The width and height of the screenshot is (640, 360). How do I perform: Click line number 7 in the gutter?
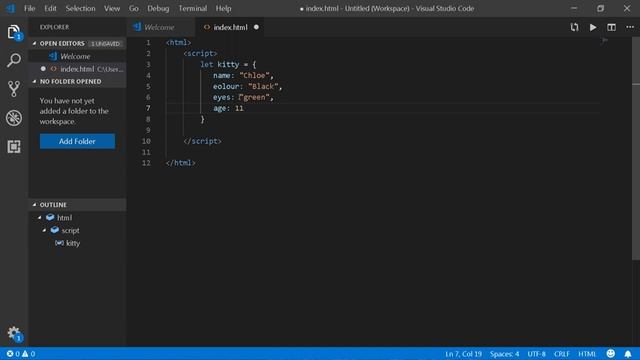pyautogui.click(x=148, y=108)
